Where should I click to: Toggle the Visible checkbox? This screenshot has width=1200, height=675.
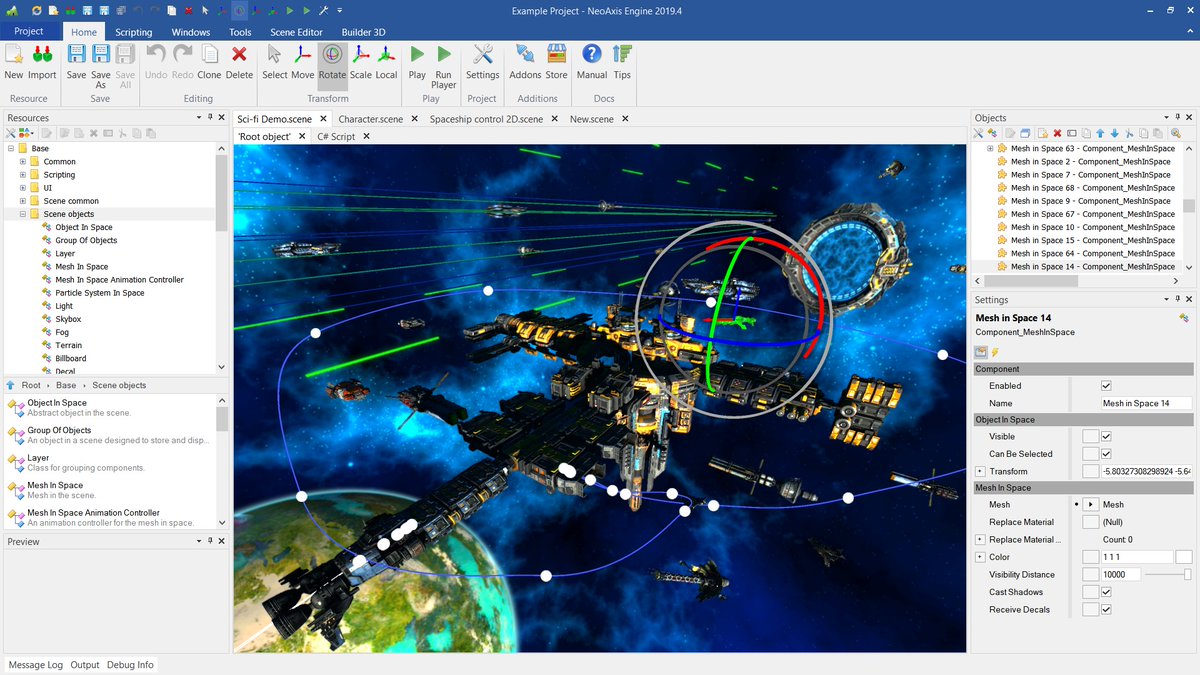pos(1106,437)
